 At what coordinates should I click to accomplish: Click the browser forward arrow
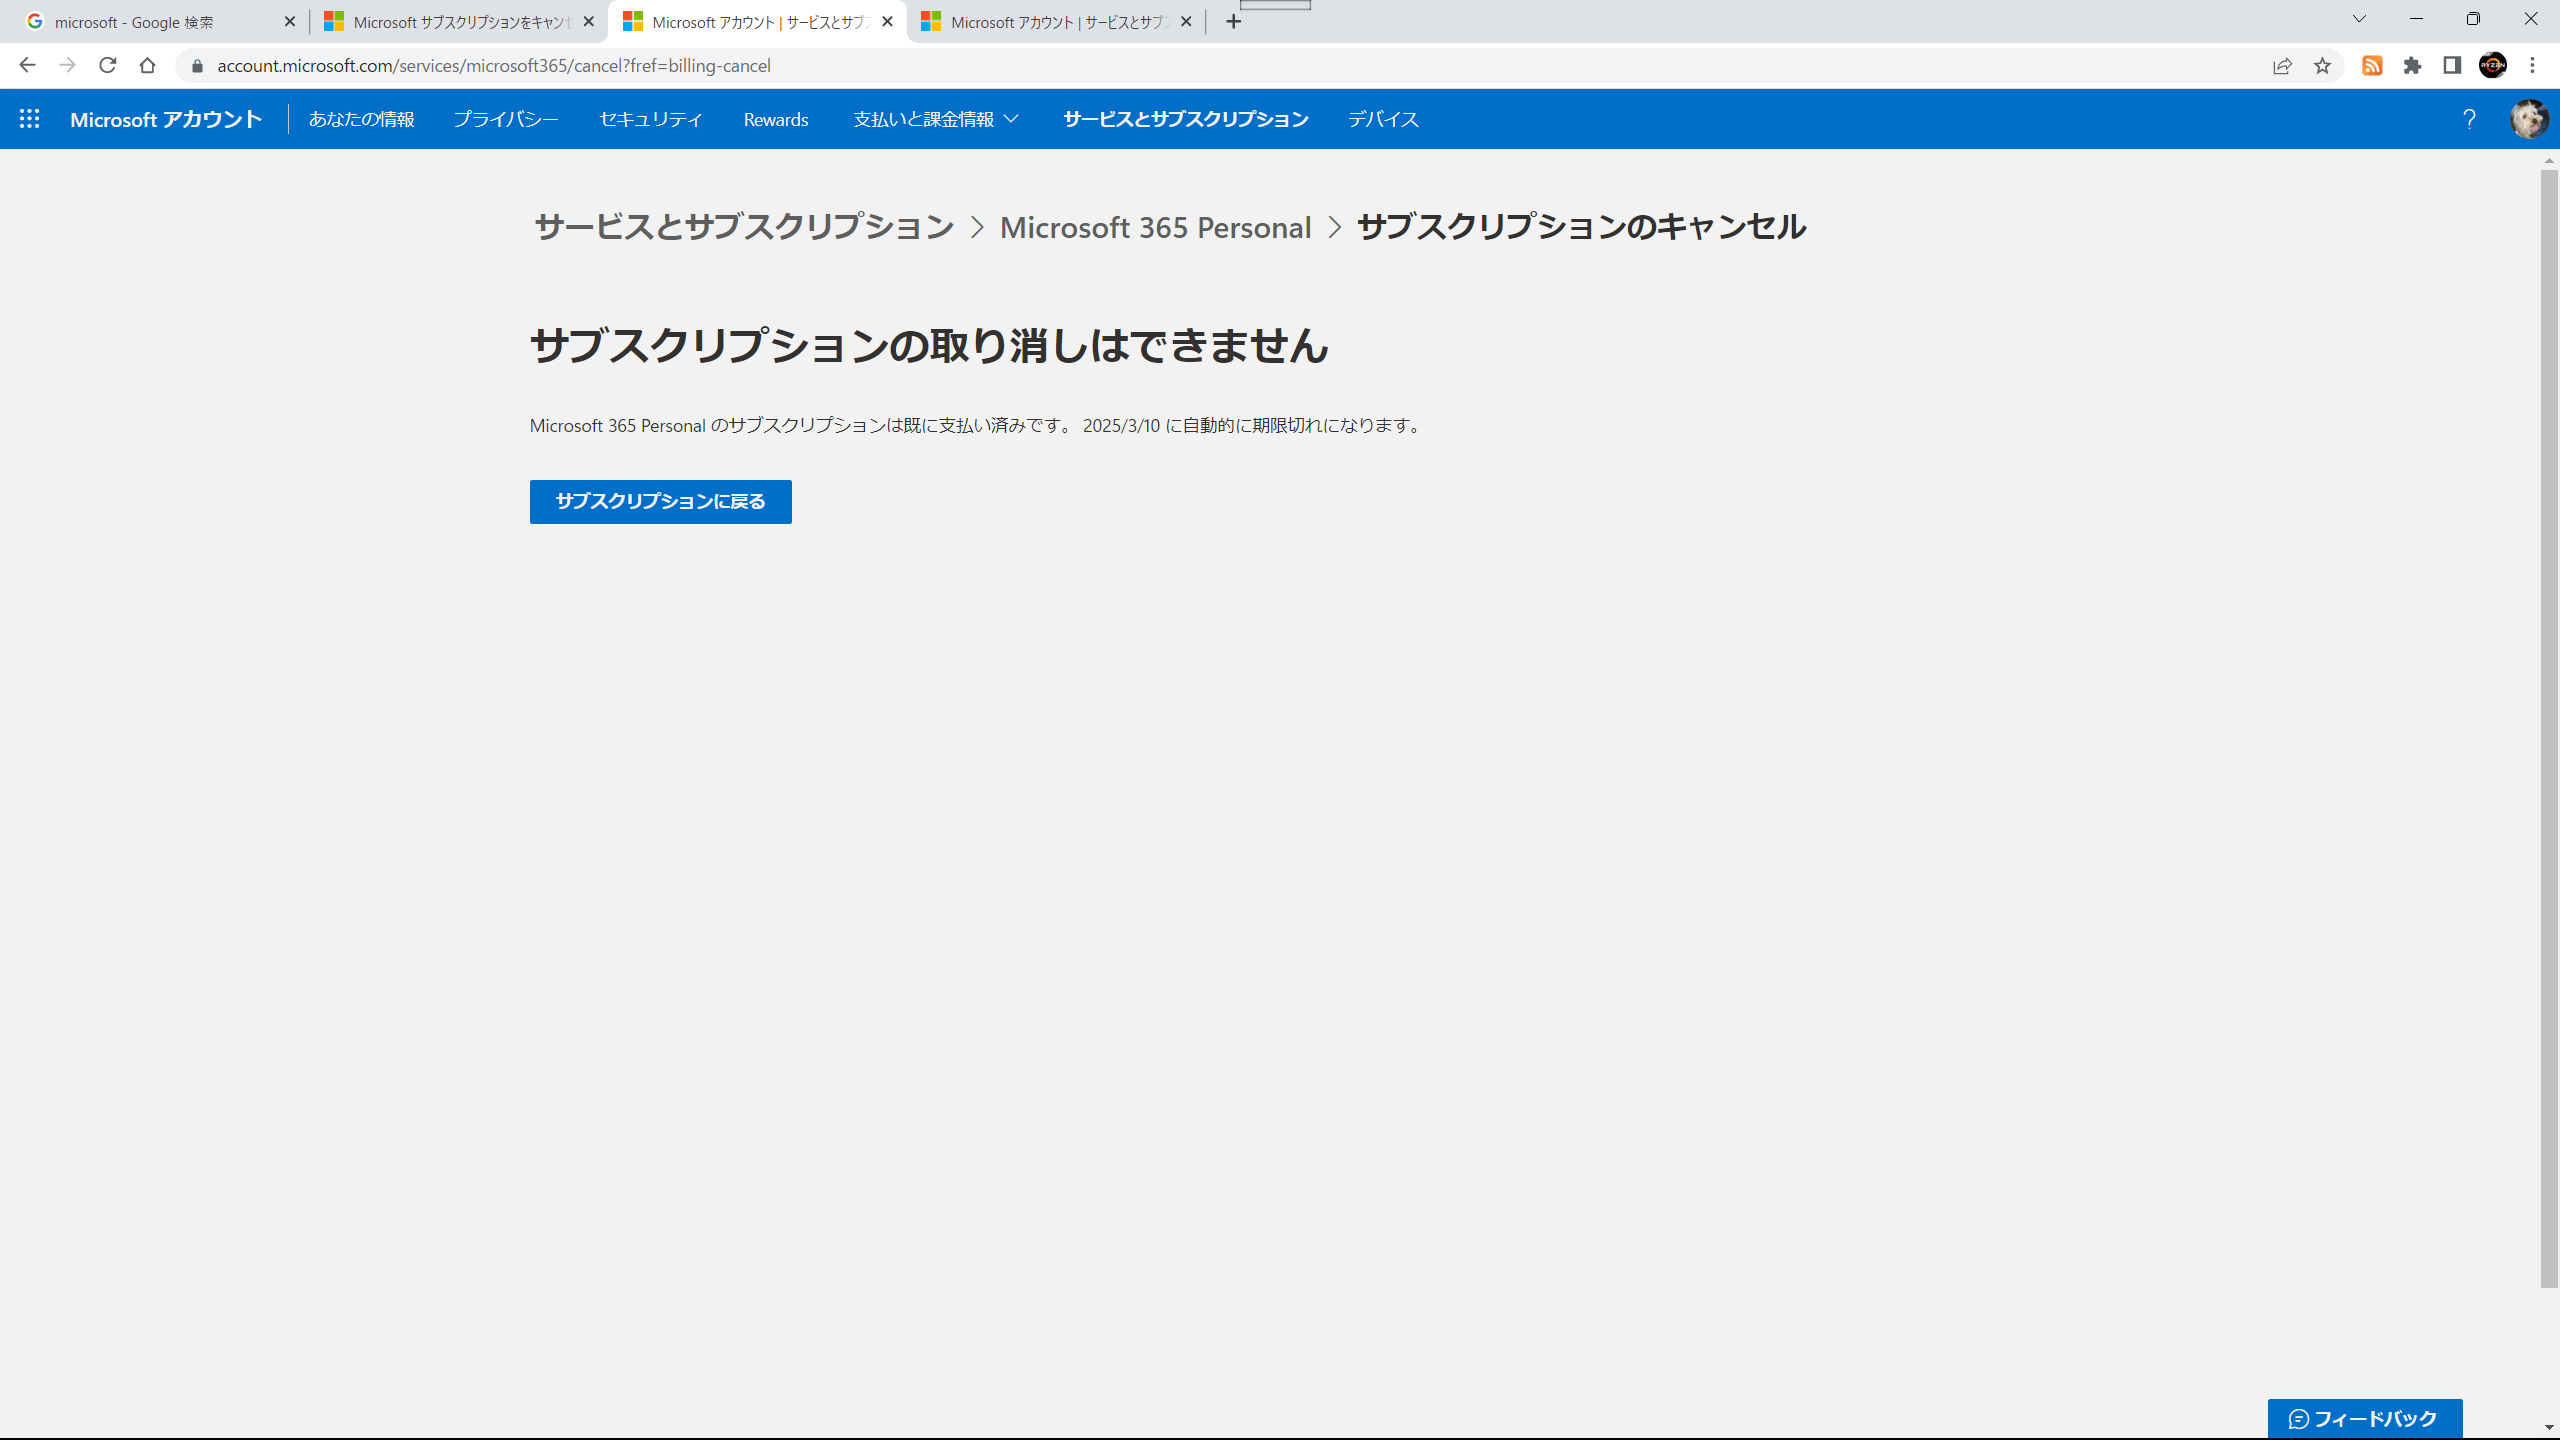click(x=67, y=65)
